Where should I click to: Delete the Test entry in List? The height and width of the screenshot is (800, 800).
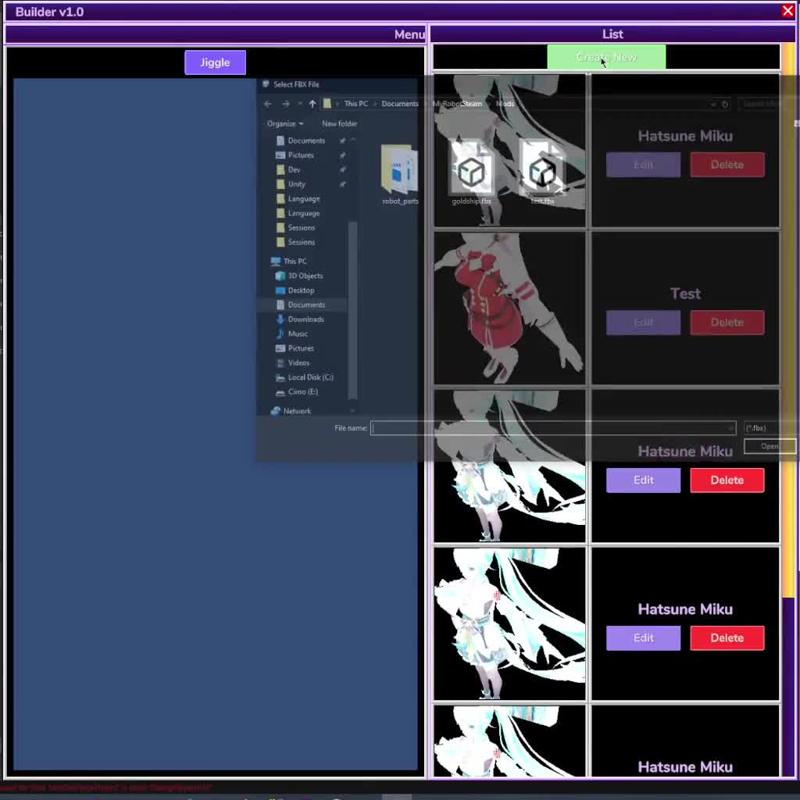(x=727, y=322)
